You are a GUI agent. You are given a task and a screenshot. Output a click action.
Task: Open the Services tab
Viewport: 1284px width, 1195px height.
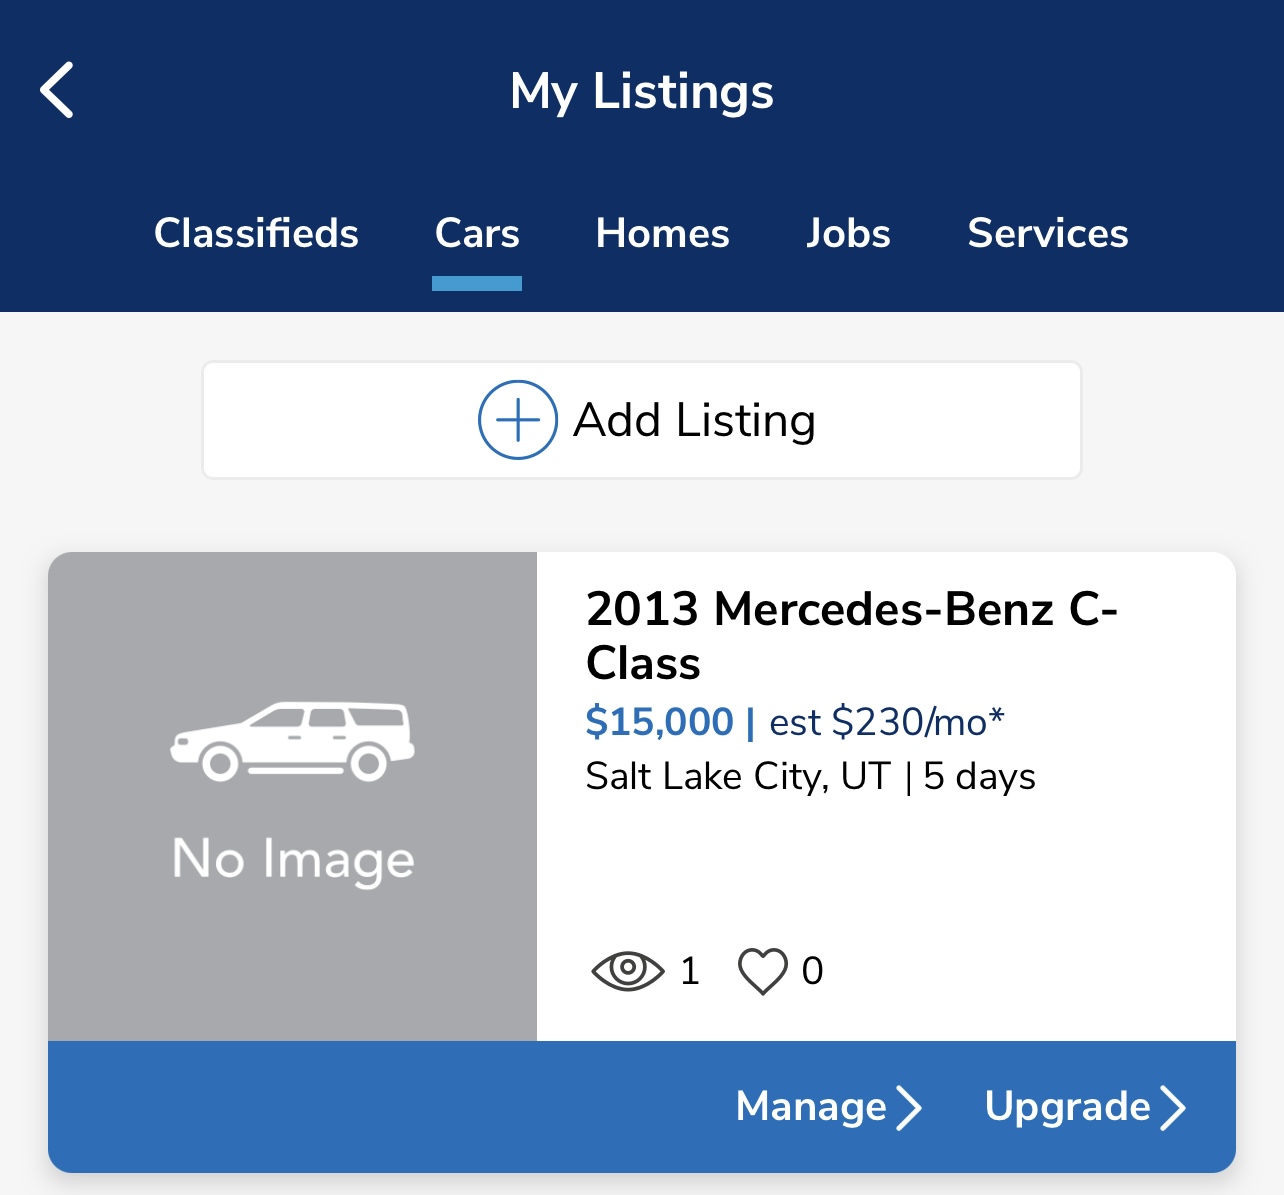[1048, 233]
